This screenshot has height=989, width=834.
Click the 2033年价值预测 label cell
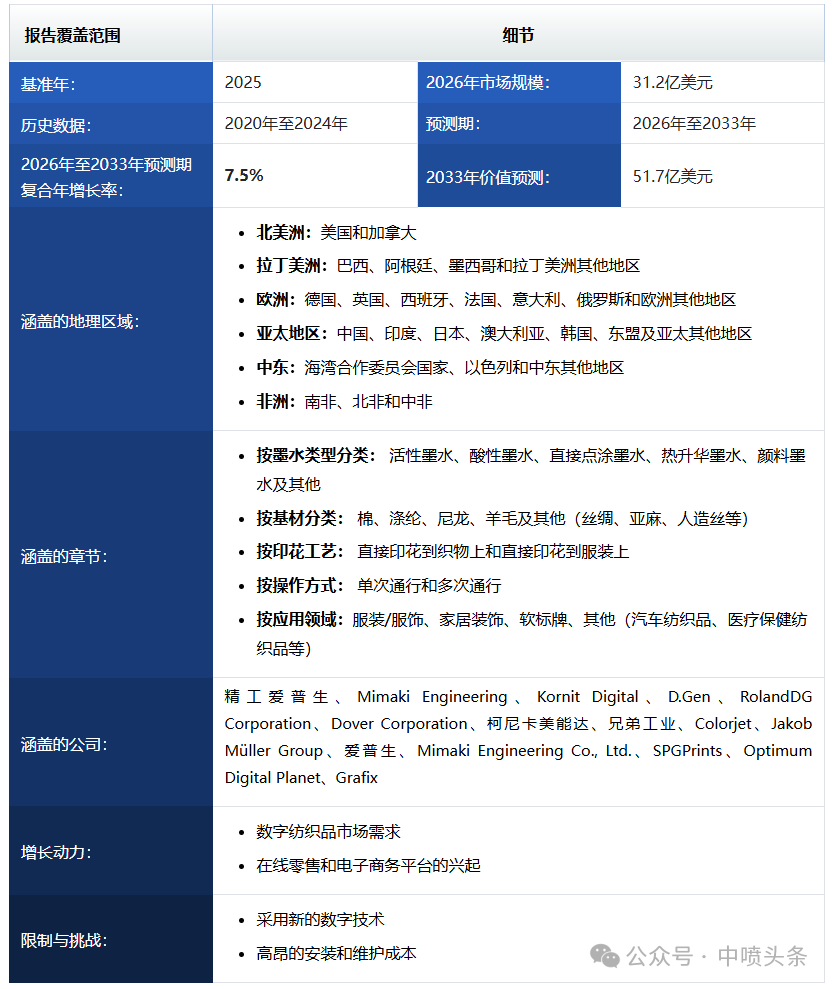[x=519, y=176]
